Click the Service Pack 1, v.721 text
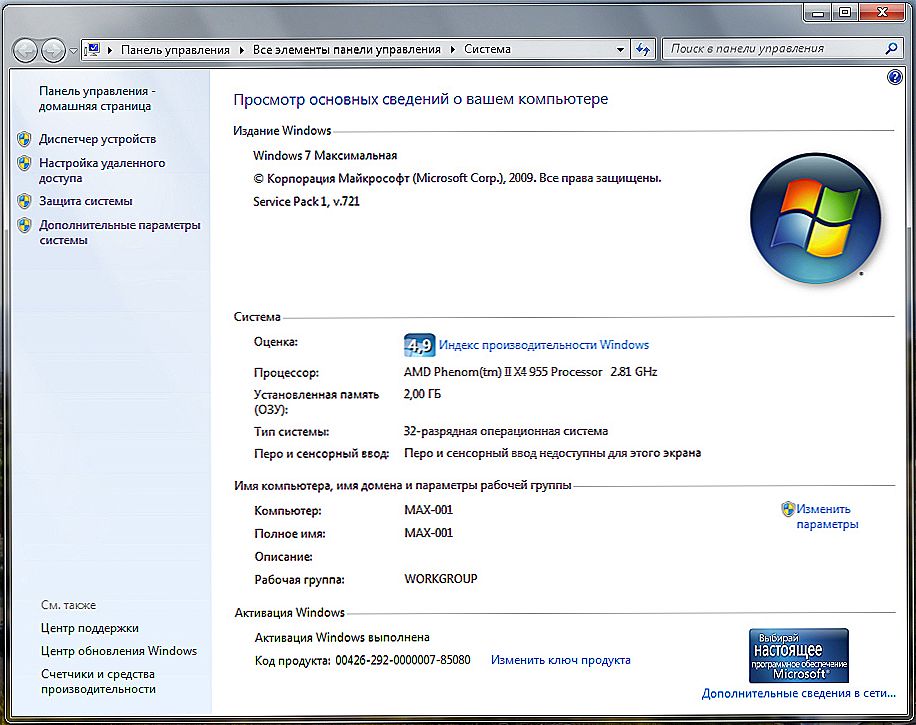 pos(306,202)
